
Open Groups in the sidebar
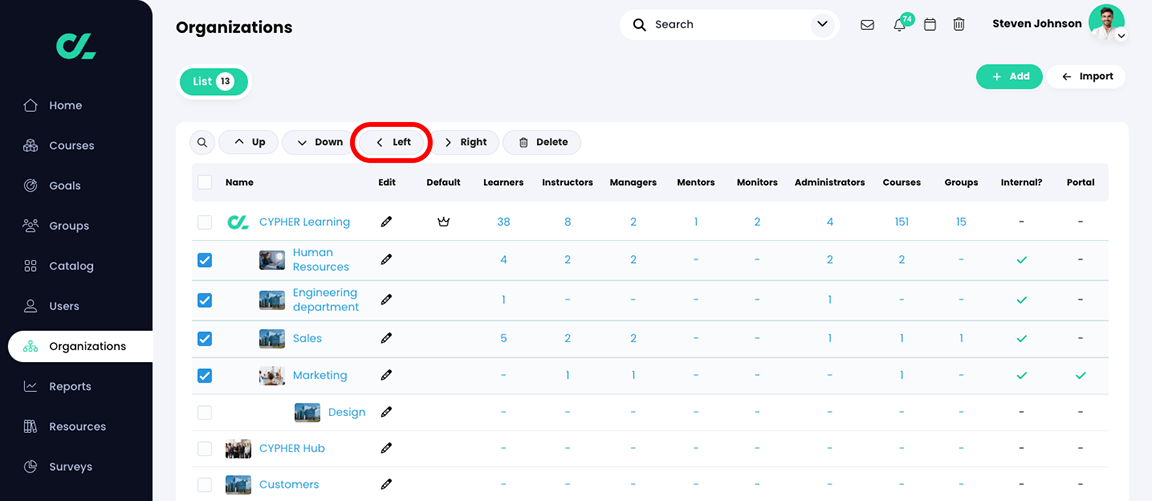(69, 226)
